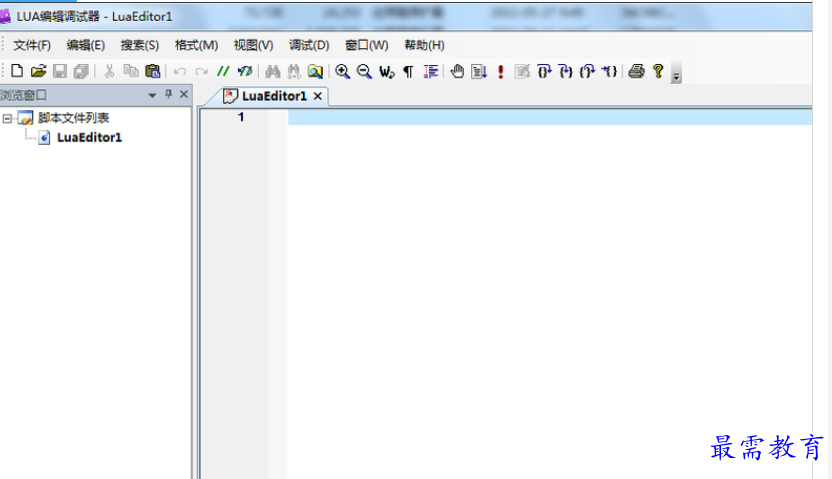Viewport: 832px width, 479px height.
Task: Zoom in with the magnifier plus icon
Action: coord(343,71)
